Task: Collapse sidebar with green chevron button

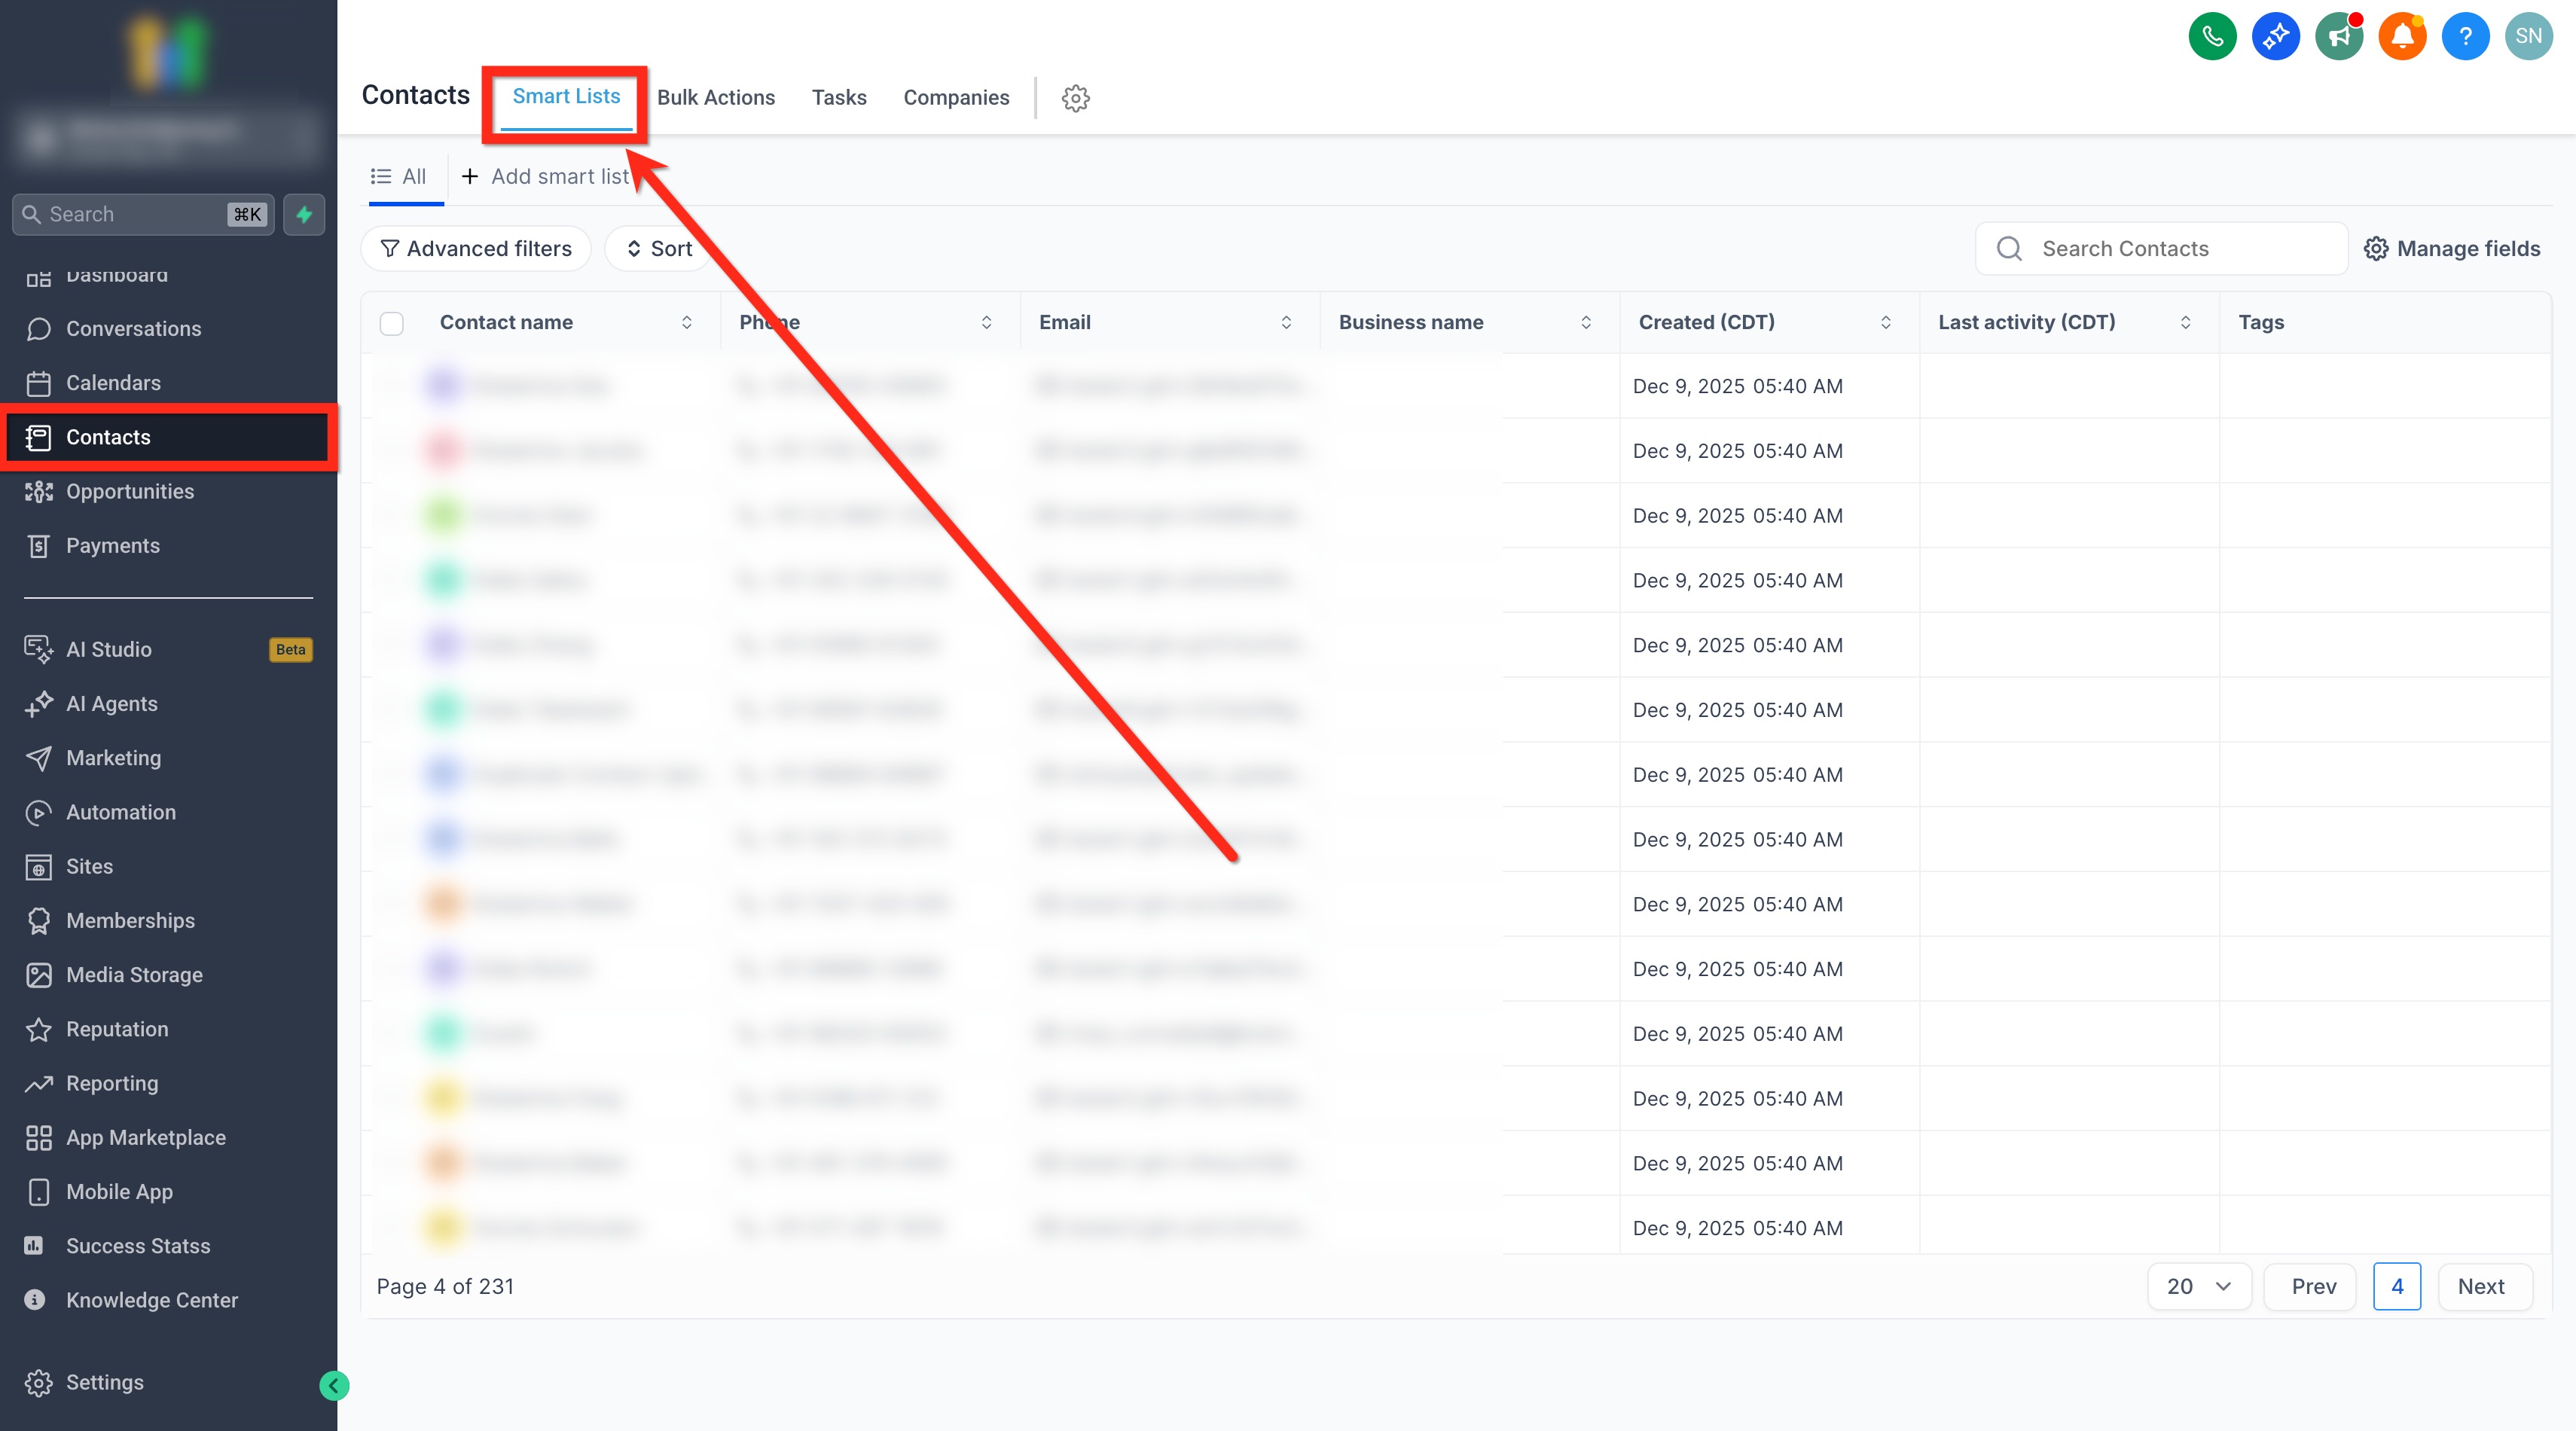Action: 333,1385
